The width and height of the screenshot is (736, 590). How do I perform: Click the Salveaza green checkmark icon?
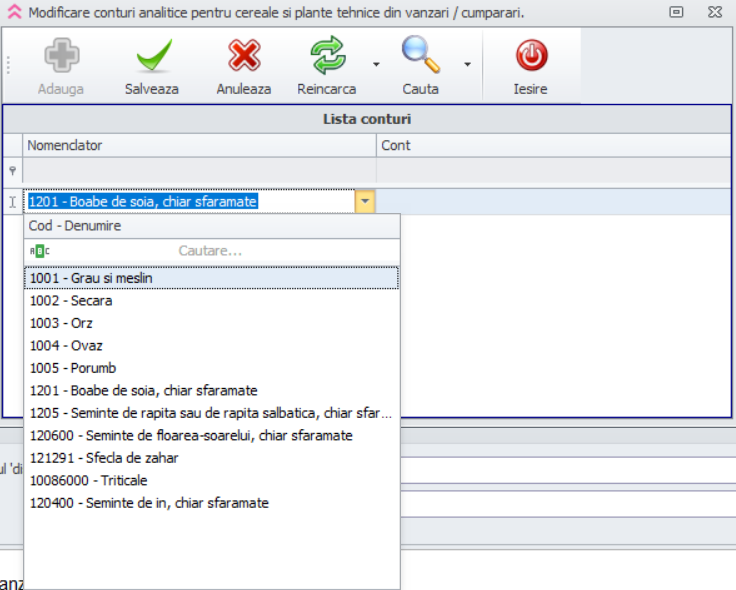pyautogui.click(x=152, y=57)
